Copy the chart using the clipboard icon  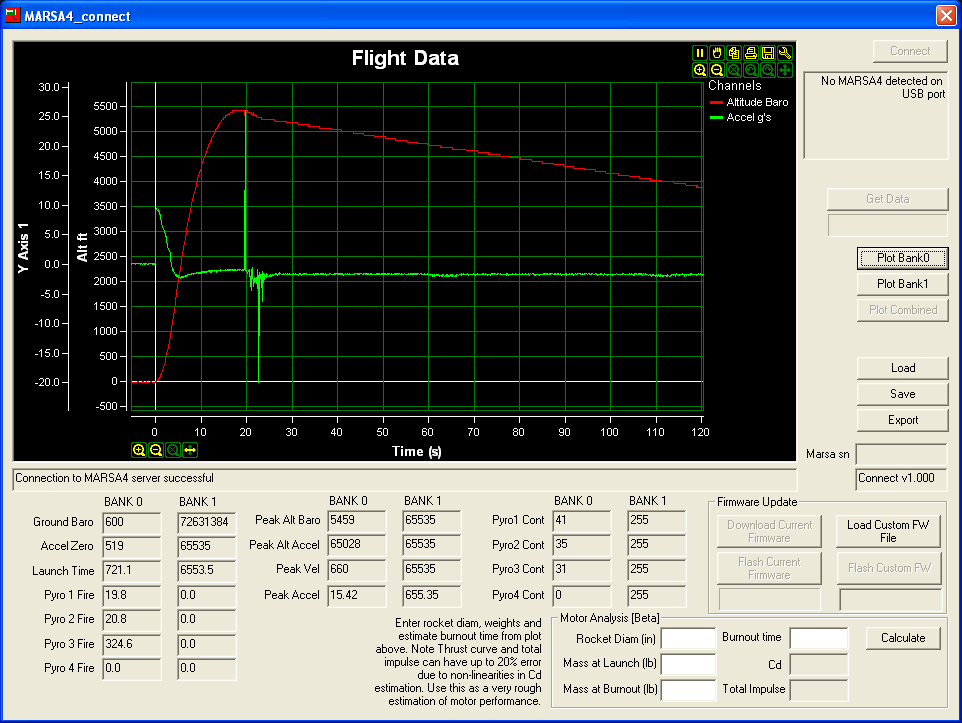coord(734,53)
